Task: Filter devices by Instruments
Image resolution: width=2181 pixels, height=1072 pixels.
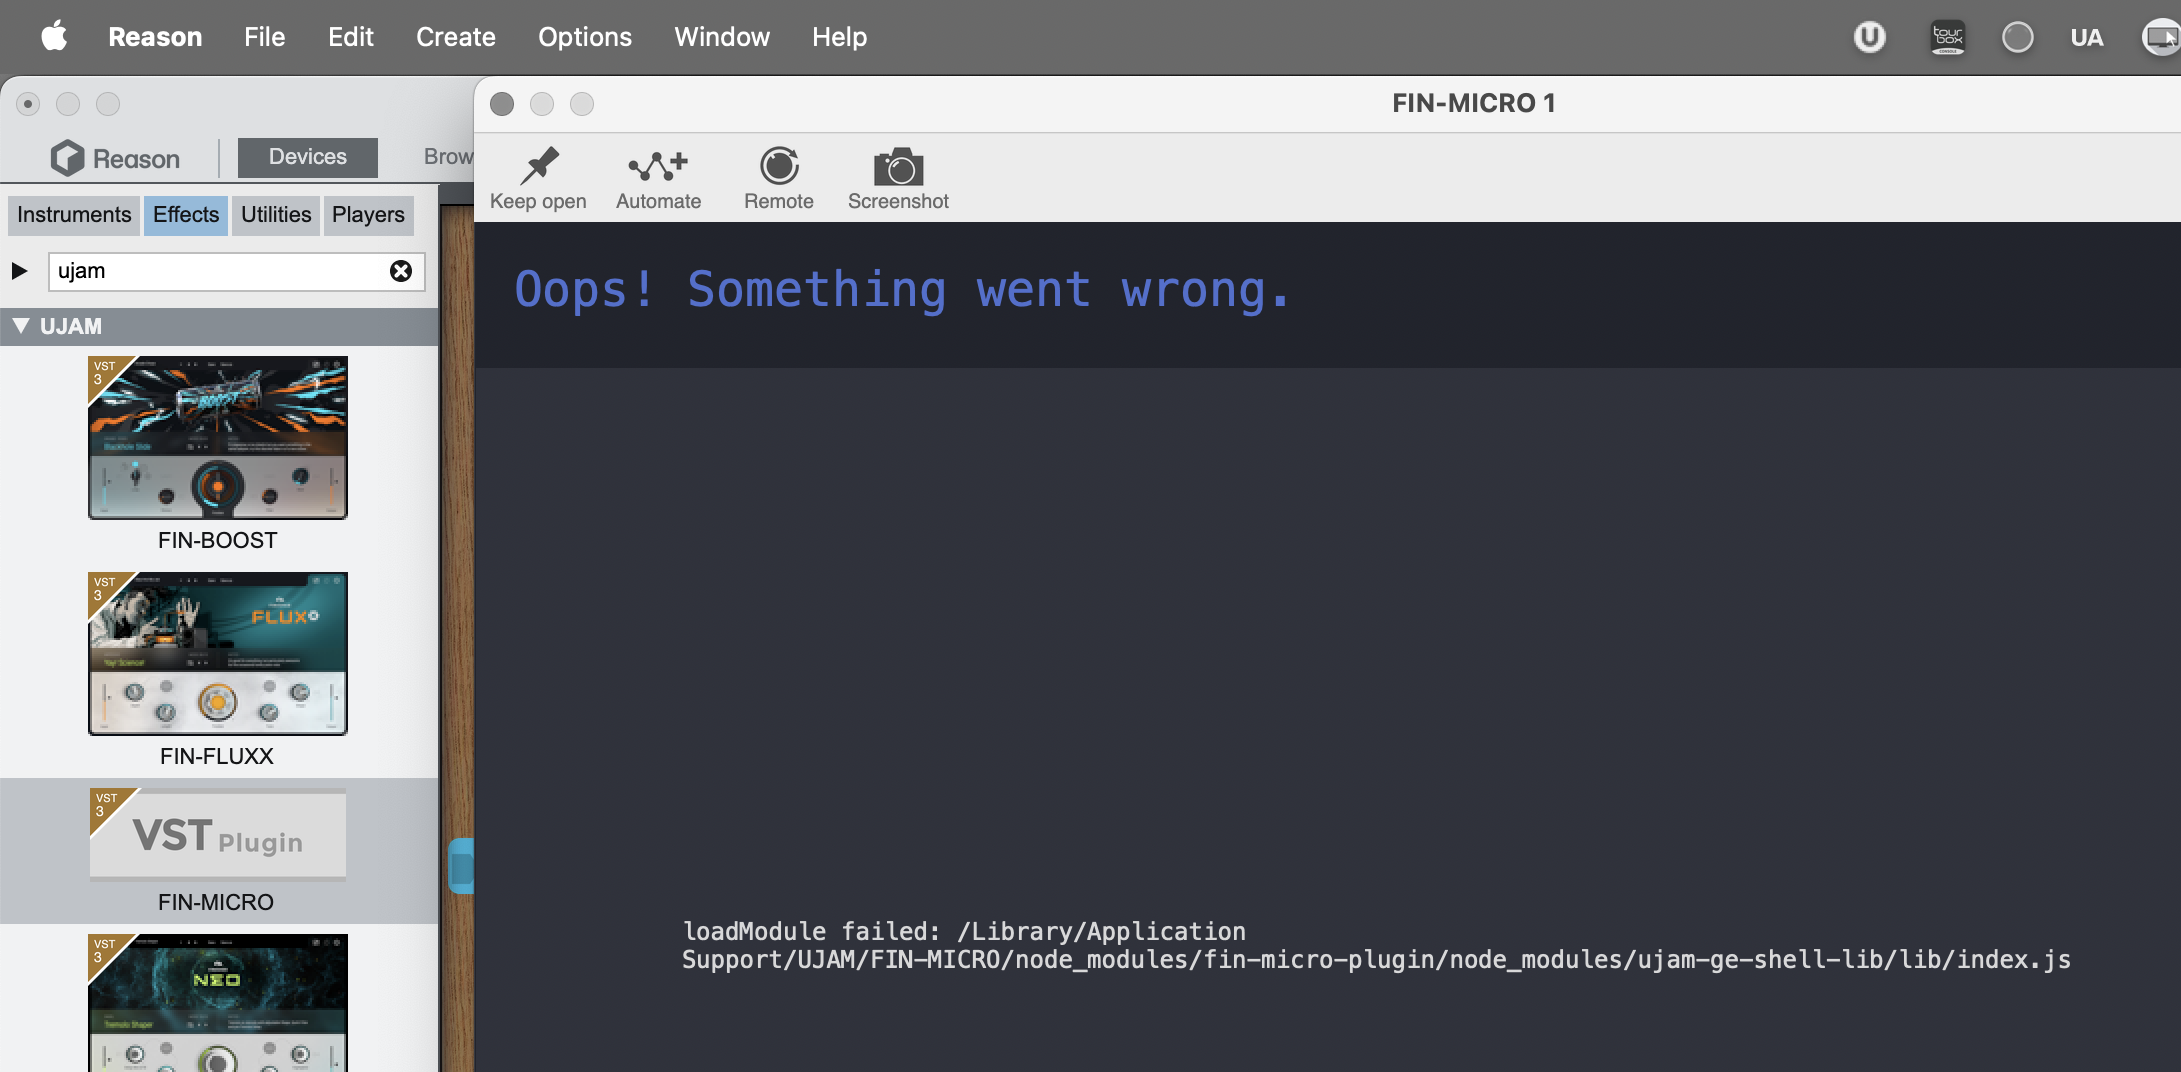Action: point(74,215)
